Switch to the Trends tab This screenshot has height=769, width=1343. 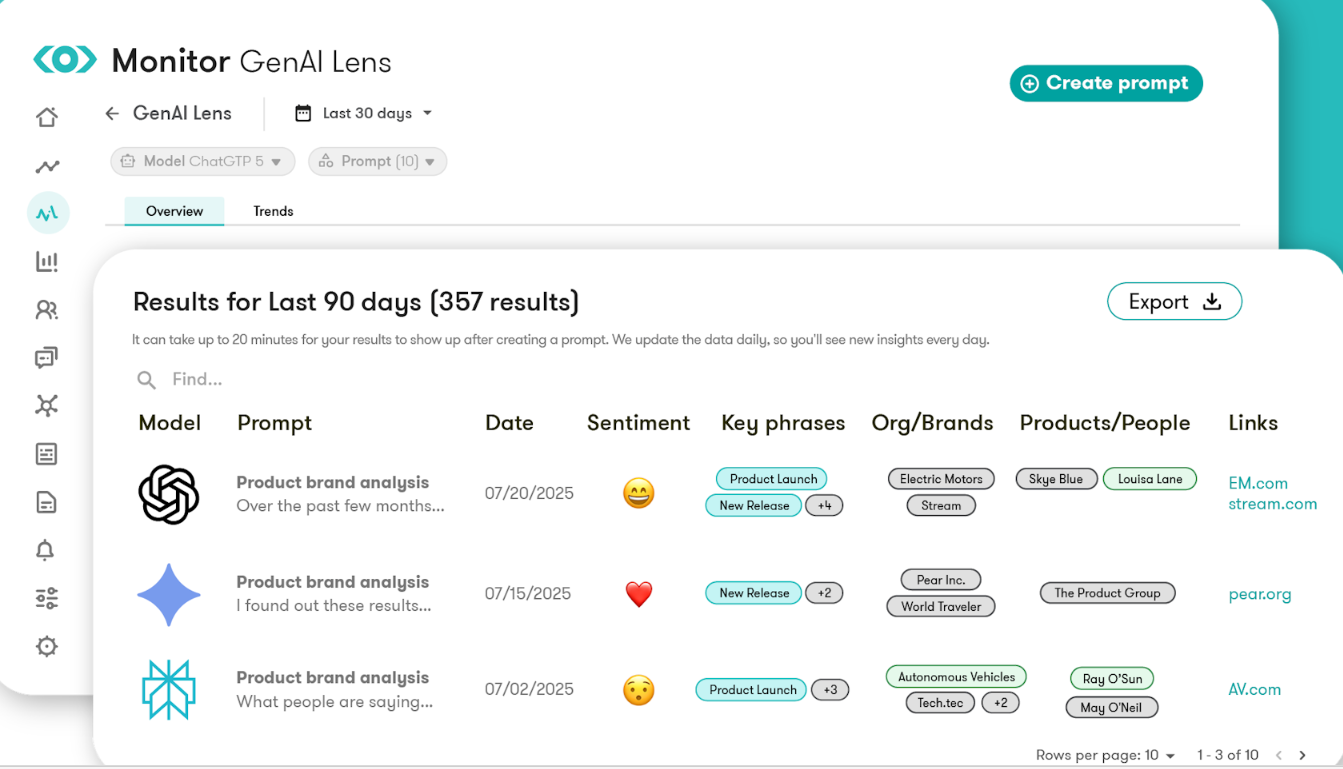click(x=273, y=211)
